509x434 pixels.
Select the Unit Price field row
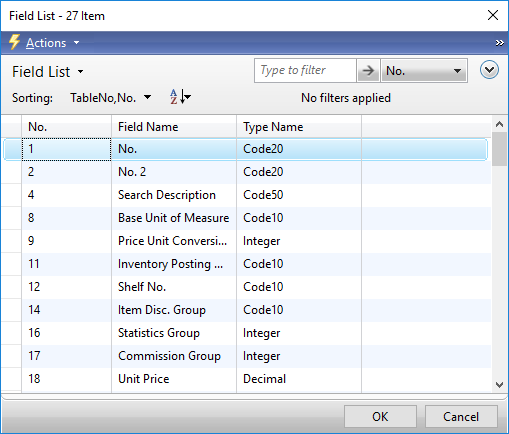click(246, 379)
